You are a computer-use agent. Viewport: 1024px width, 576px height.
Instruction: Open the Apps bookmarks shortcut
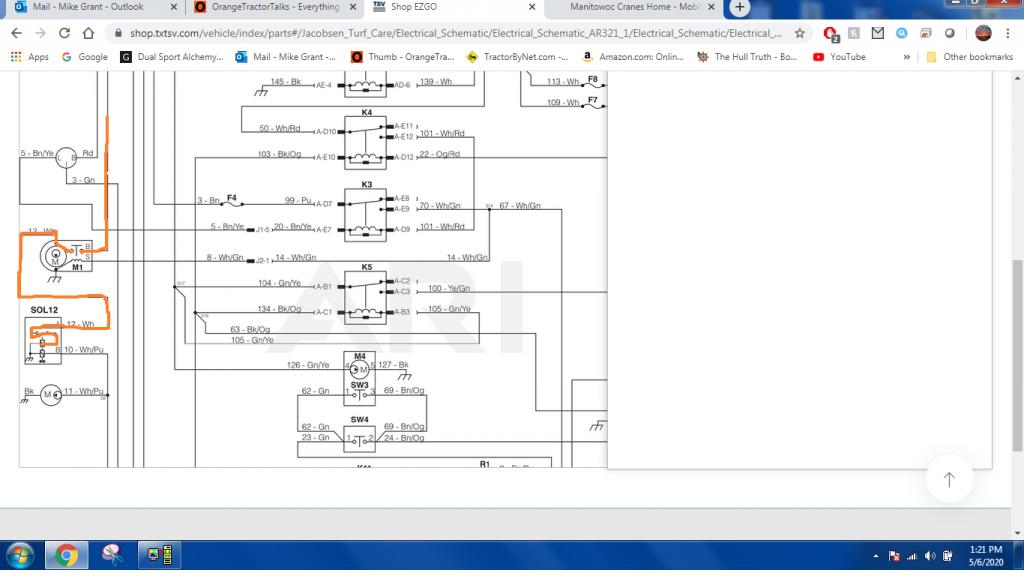(x=30, y=57)
